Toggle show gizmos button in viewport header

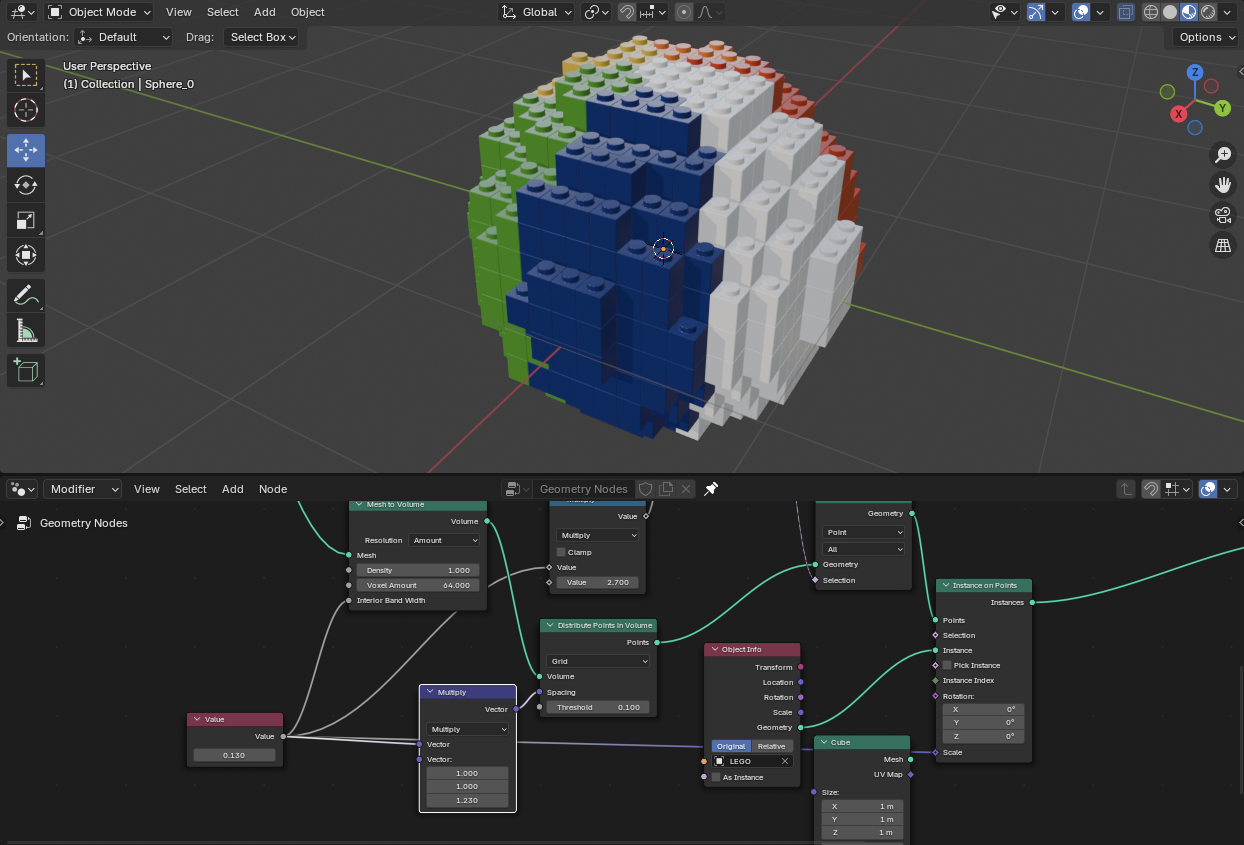point(1036,12)
